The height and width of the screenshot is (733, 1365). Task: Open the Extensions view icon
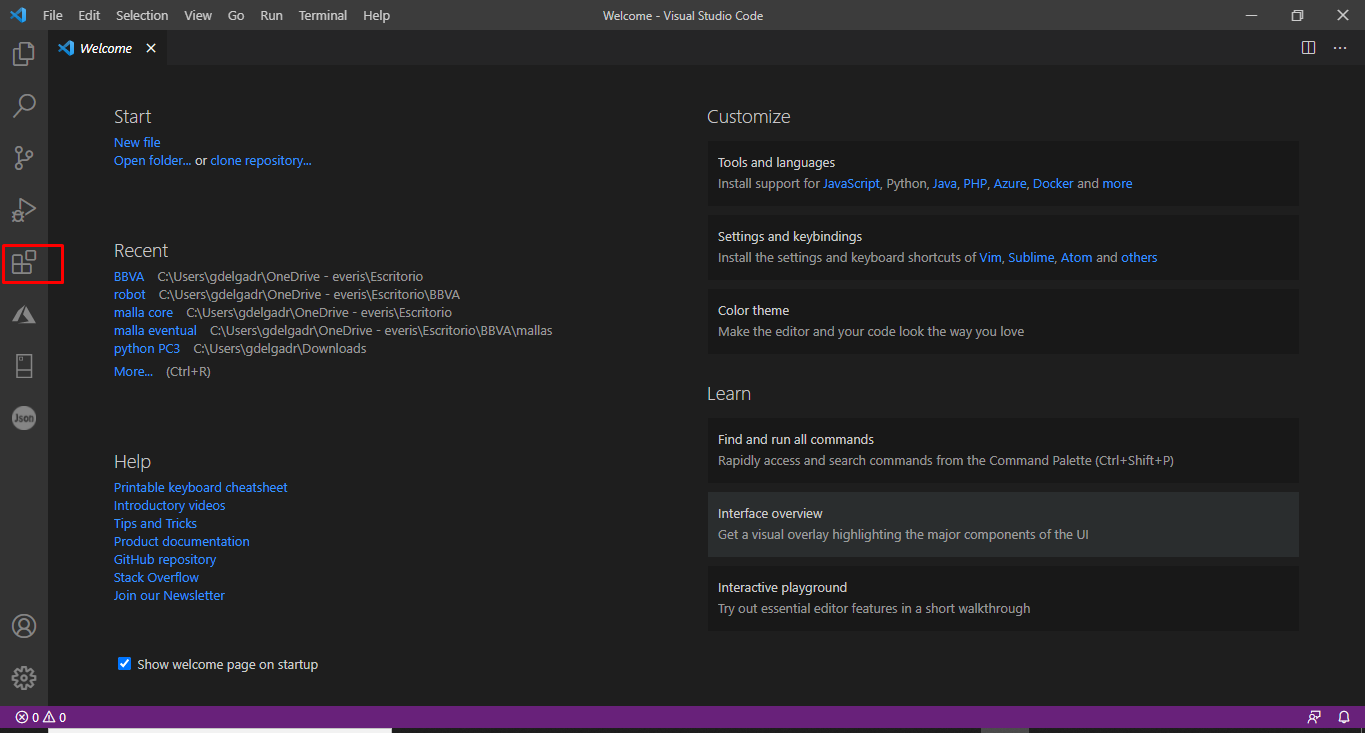(x=24, y=264)
